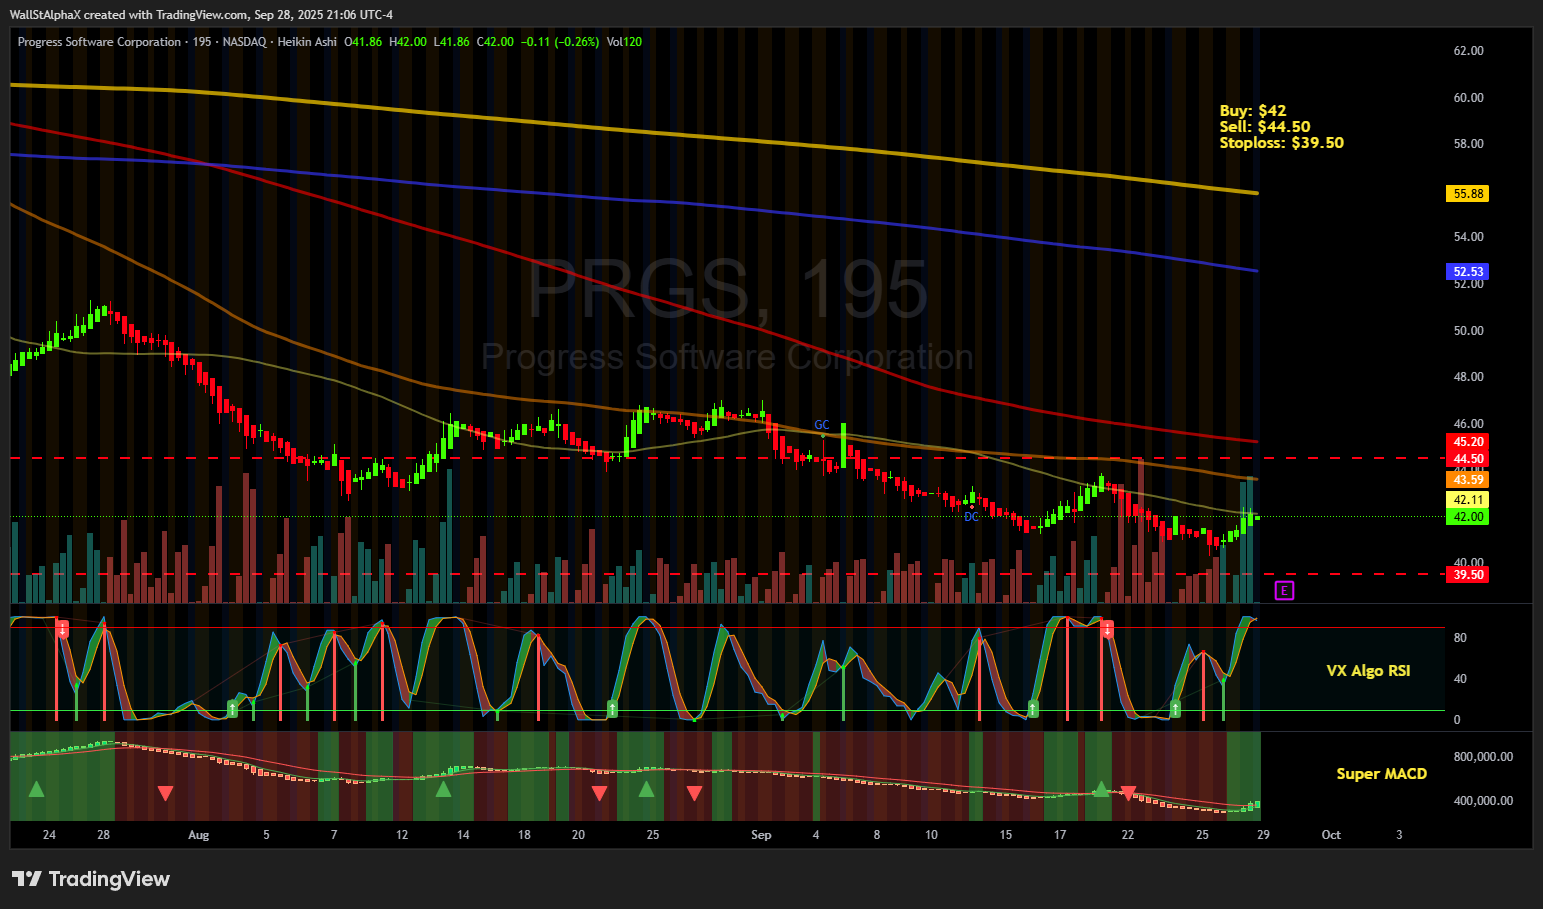Click the blue 52.53 price label
Image resolution: width=1543 pixels, height=909 pixels.
(x=1467, y=272)
